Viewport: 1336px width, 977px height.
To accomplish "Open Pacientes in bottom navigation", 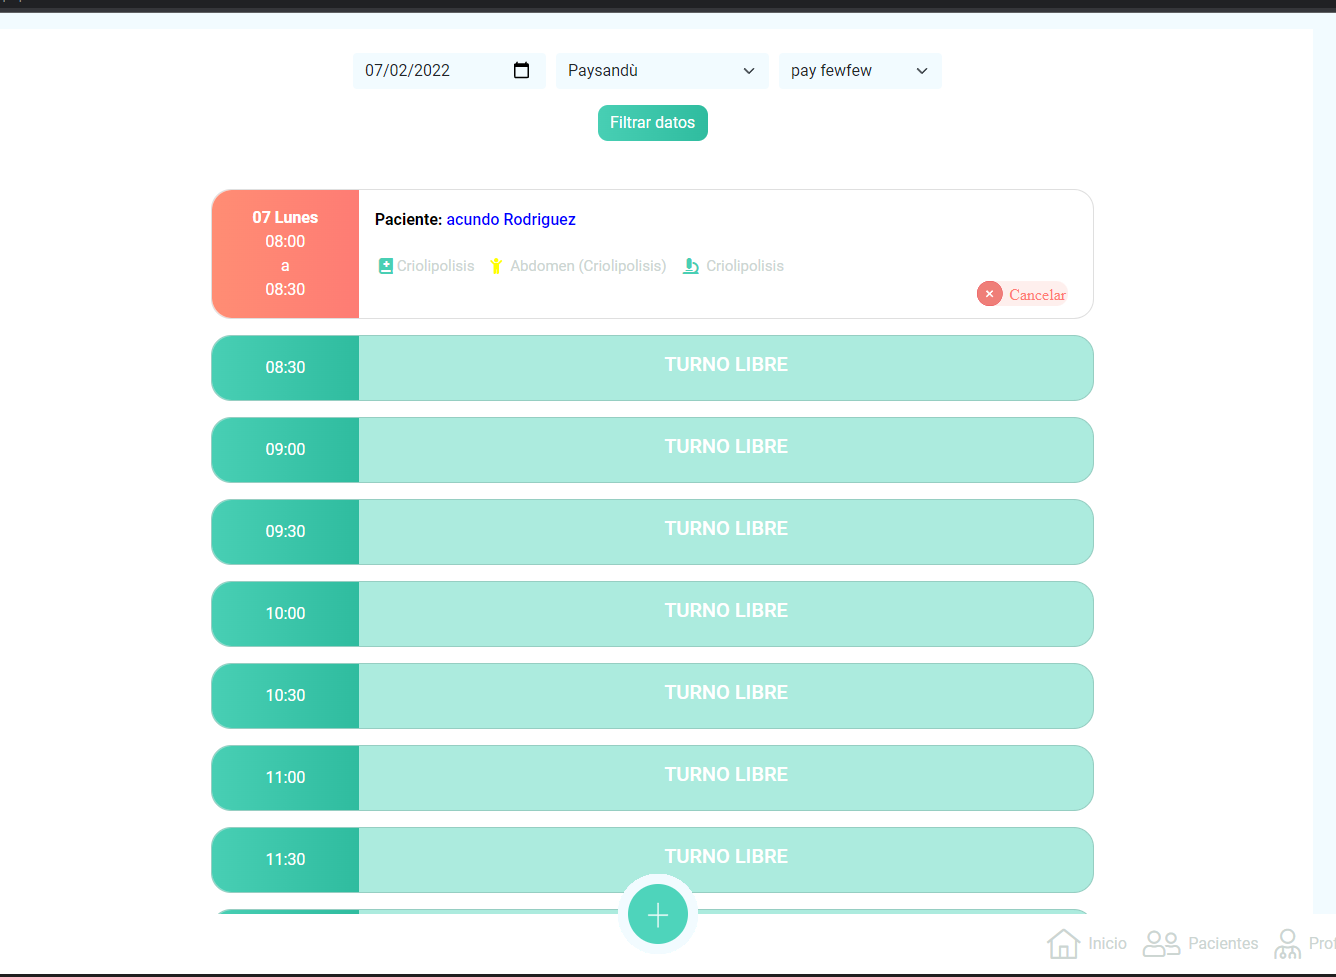I will (1201, 943).
